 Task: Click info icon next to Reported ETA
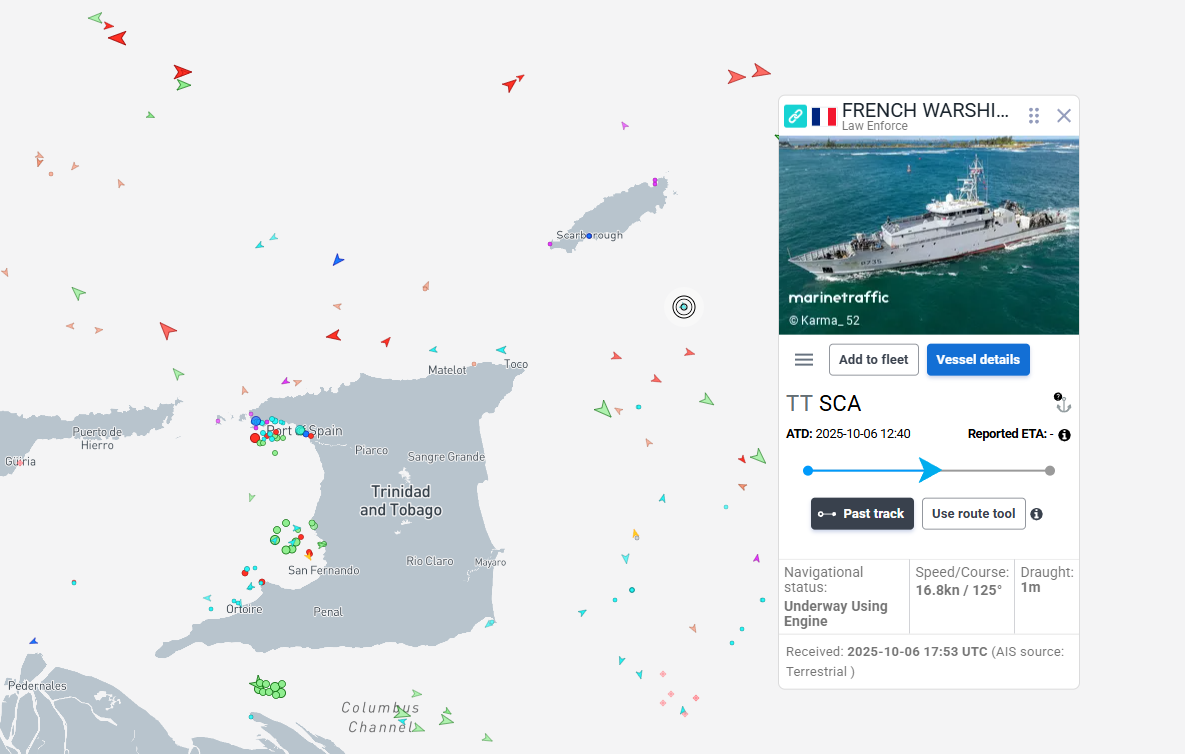click(x=1064, y=435)
